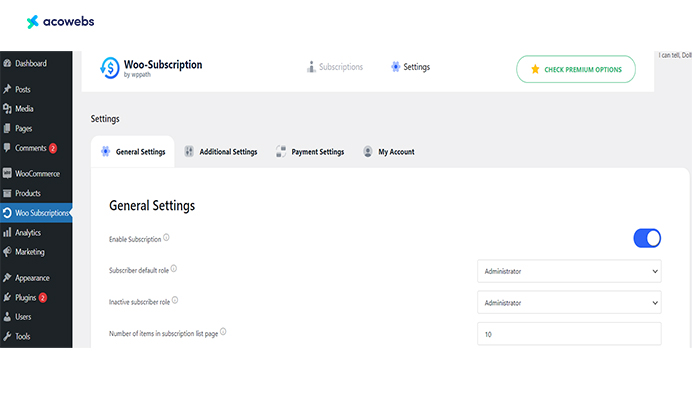
Task: Click the 'Subscriber default role' label
Action: tap(139, 270)
